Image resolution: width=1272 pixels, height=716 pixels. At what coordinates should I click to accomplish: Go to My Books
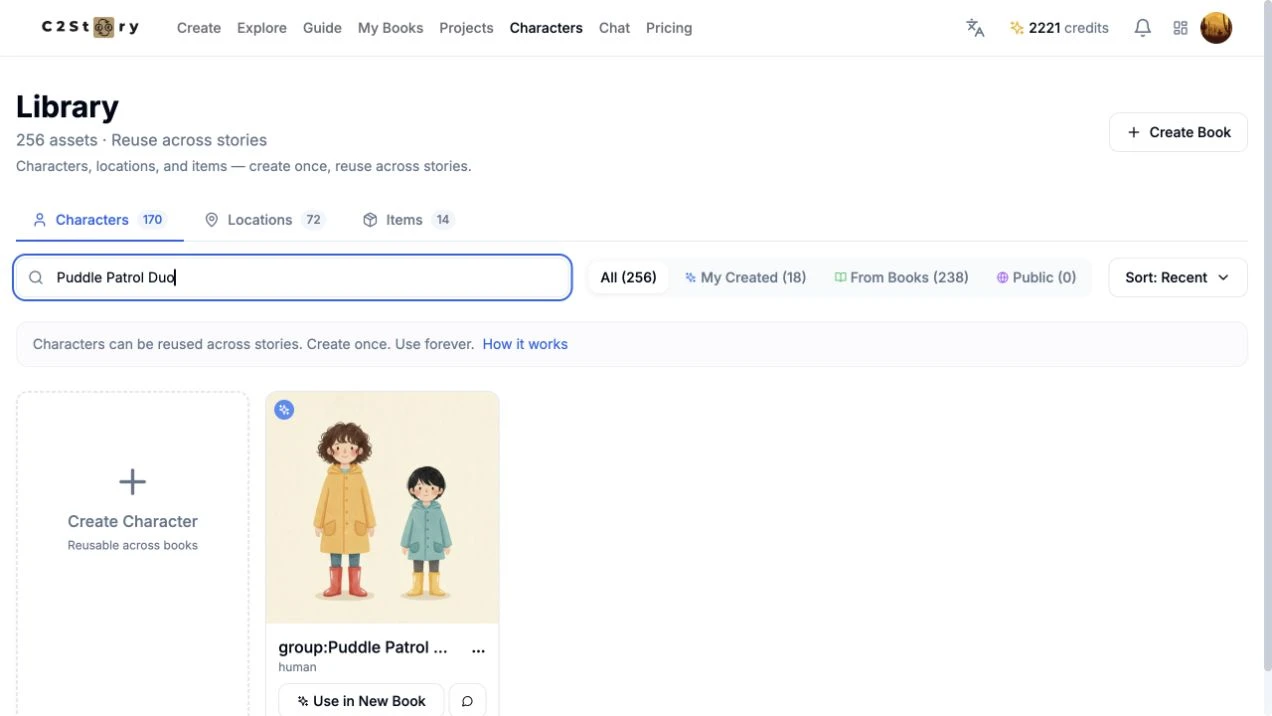pos(390,28)
